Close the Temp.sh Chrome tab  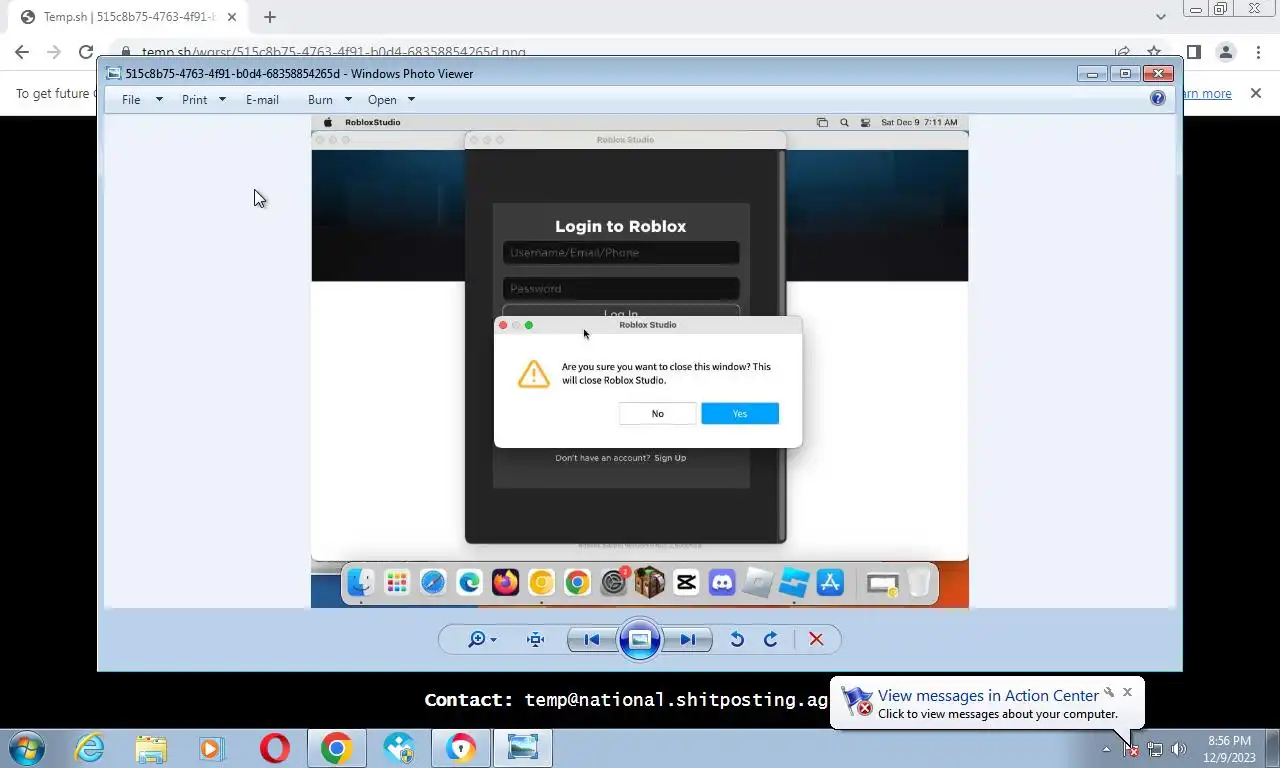coord(230,17)
